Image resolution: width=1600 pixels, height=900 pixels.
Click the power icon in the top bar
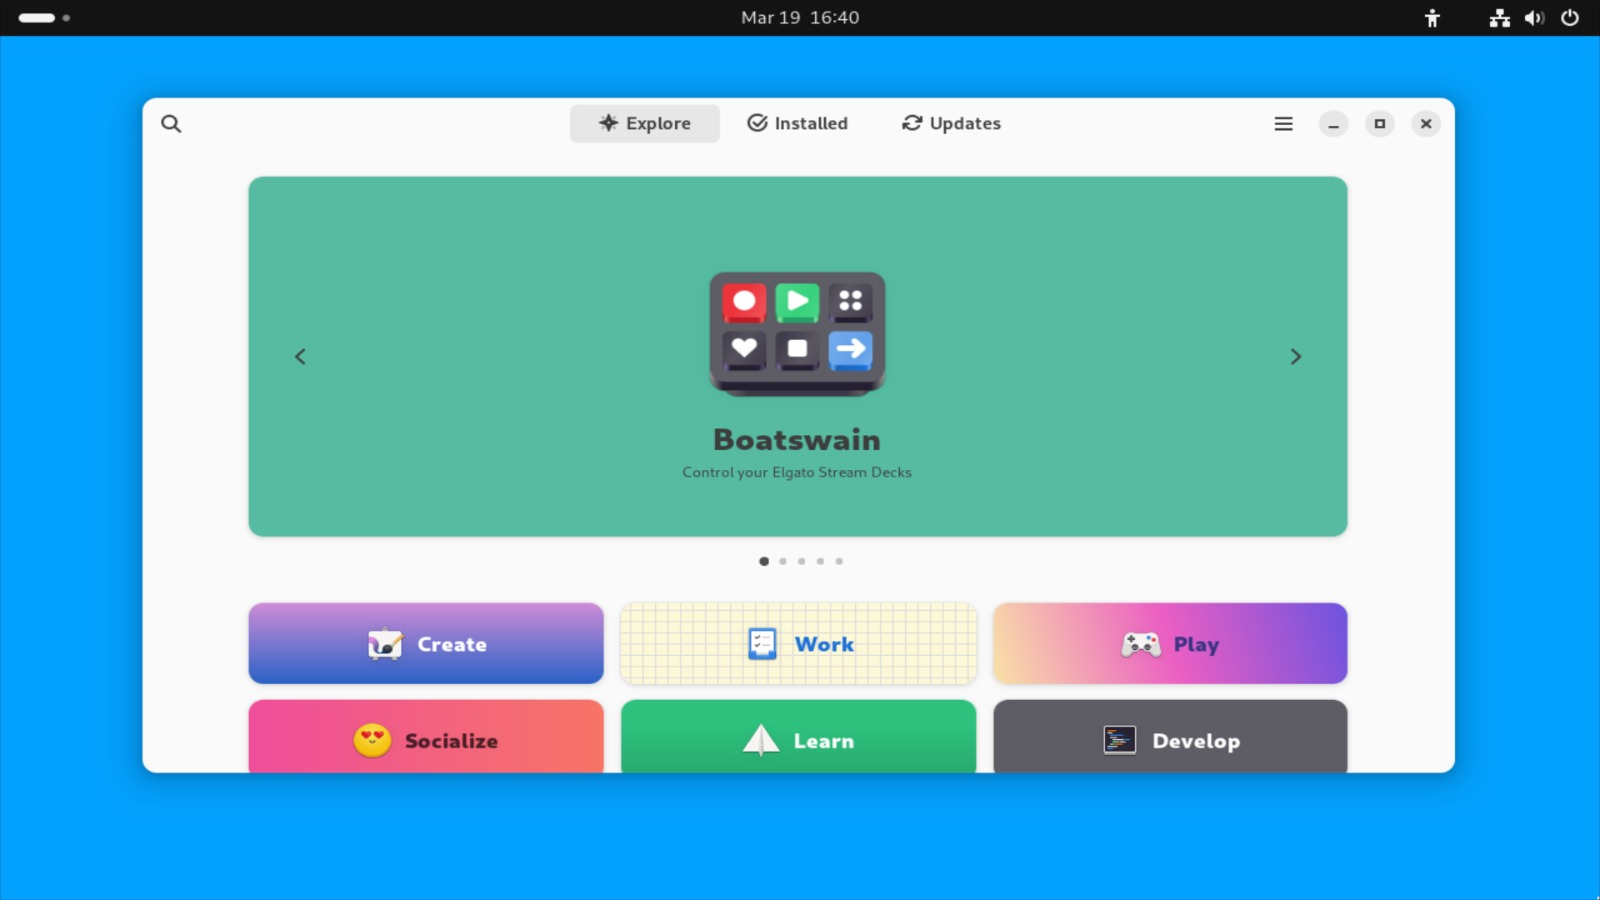[1570, 17]
